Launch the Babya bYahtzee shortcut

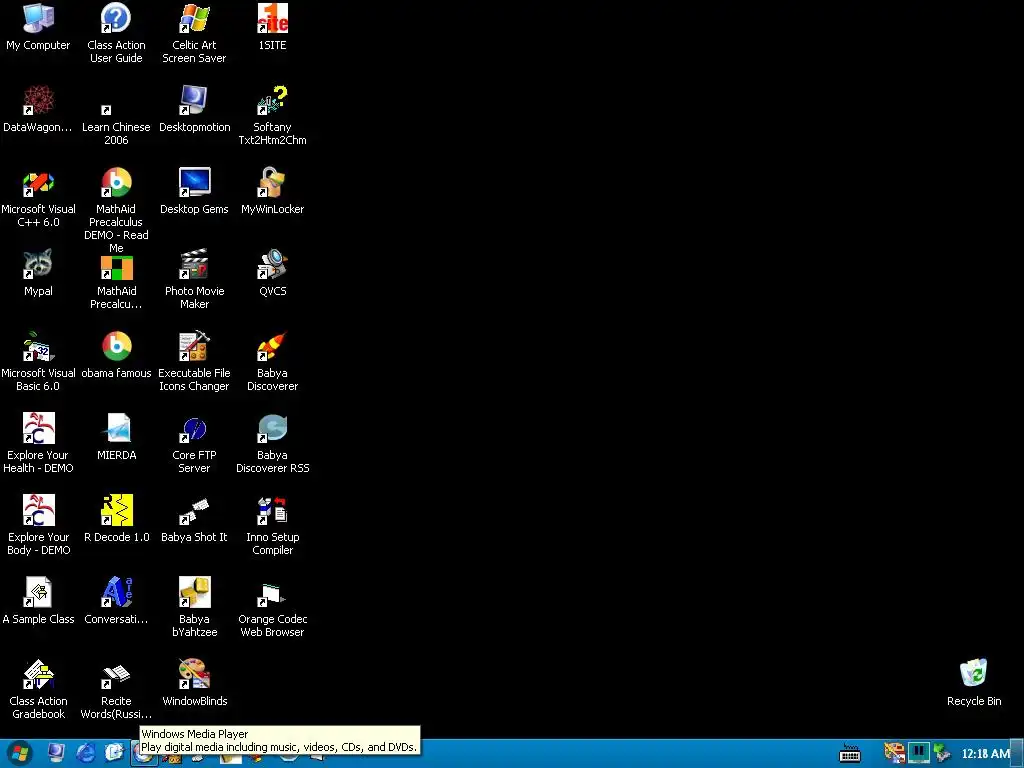(x=194, y=592)
